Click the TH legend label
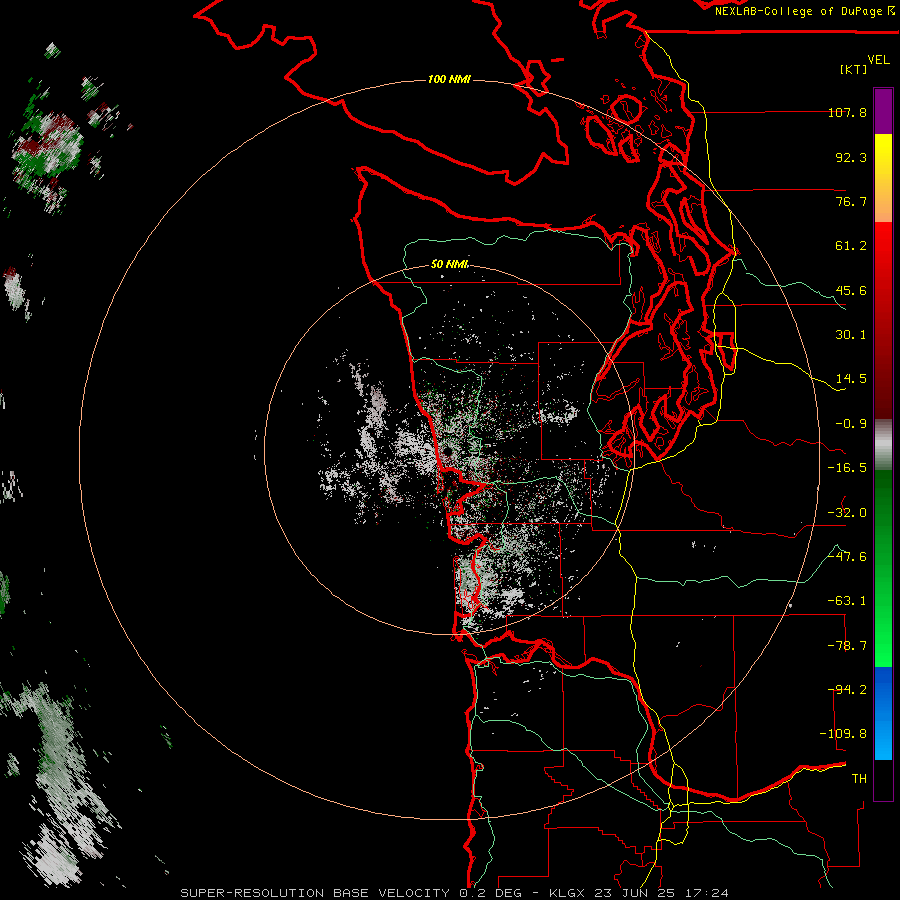 tap(859, 779)
